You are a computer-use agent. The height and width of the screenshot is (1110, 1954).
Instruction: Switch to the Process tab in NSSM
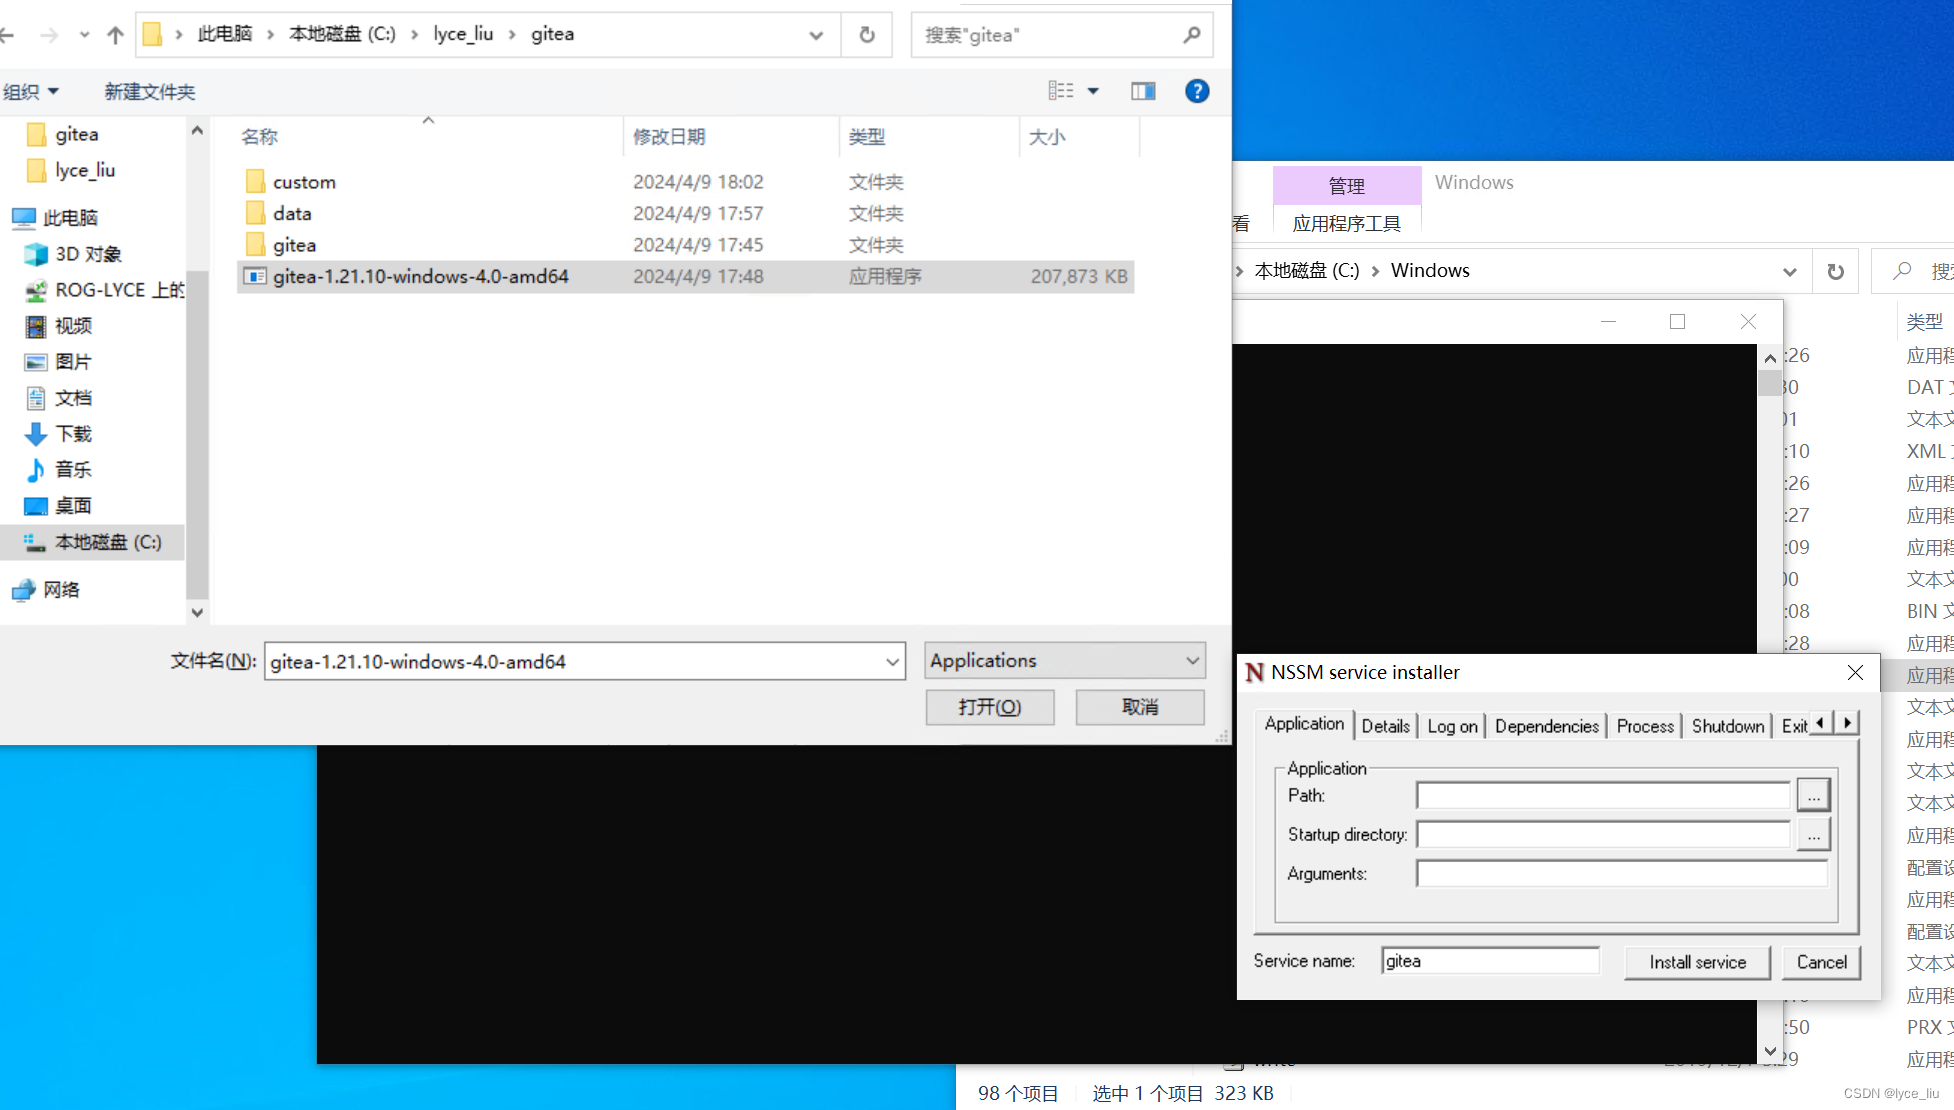point(1645,726)
